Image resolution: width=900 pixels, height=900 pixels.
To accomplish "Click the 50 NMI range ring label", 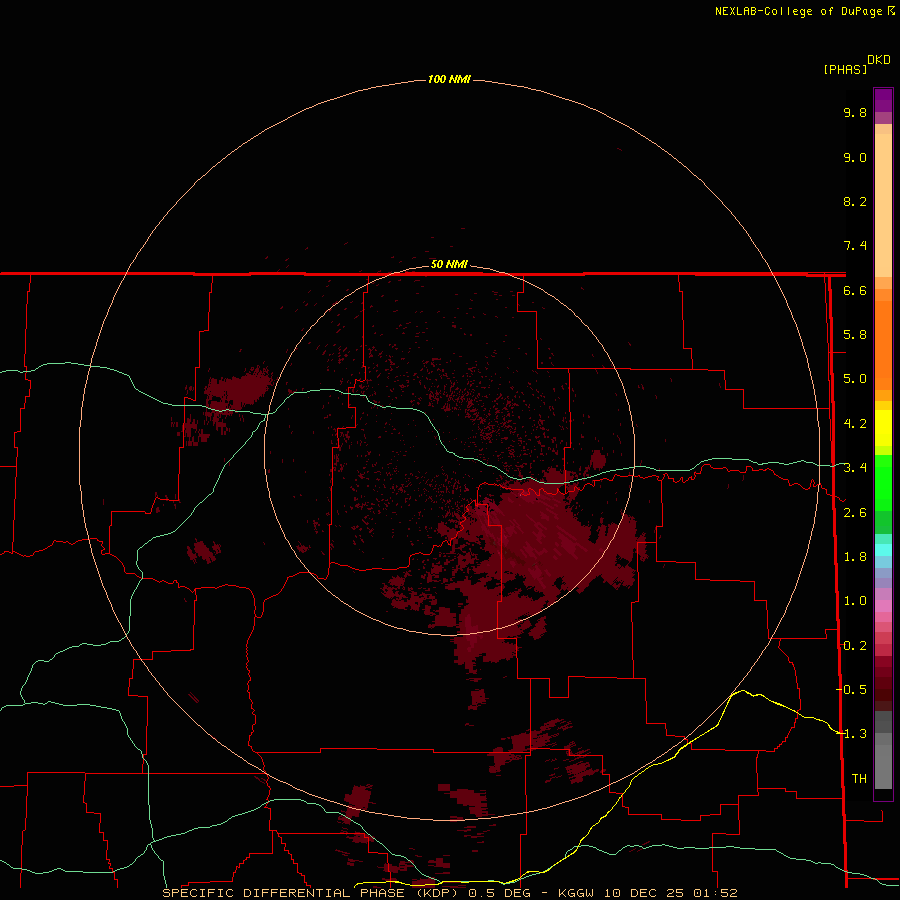I will pos(449,264).
